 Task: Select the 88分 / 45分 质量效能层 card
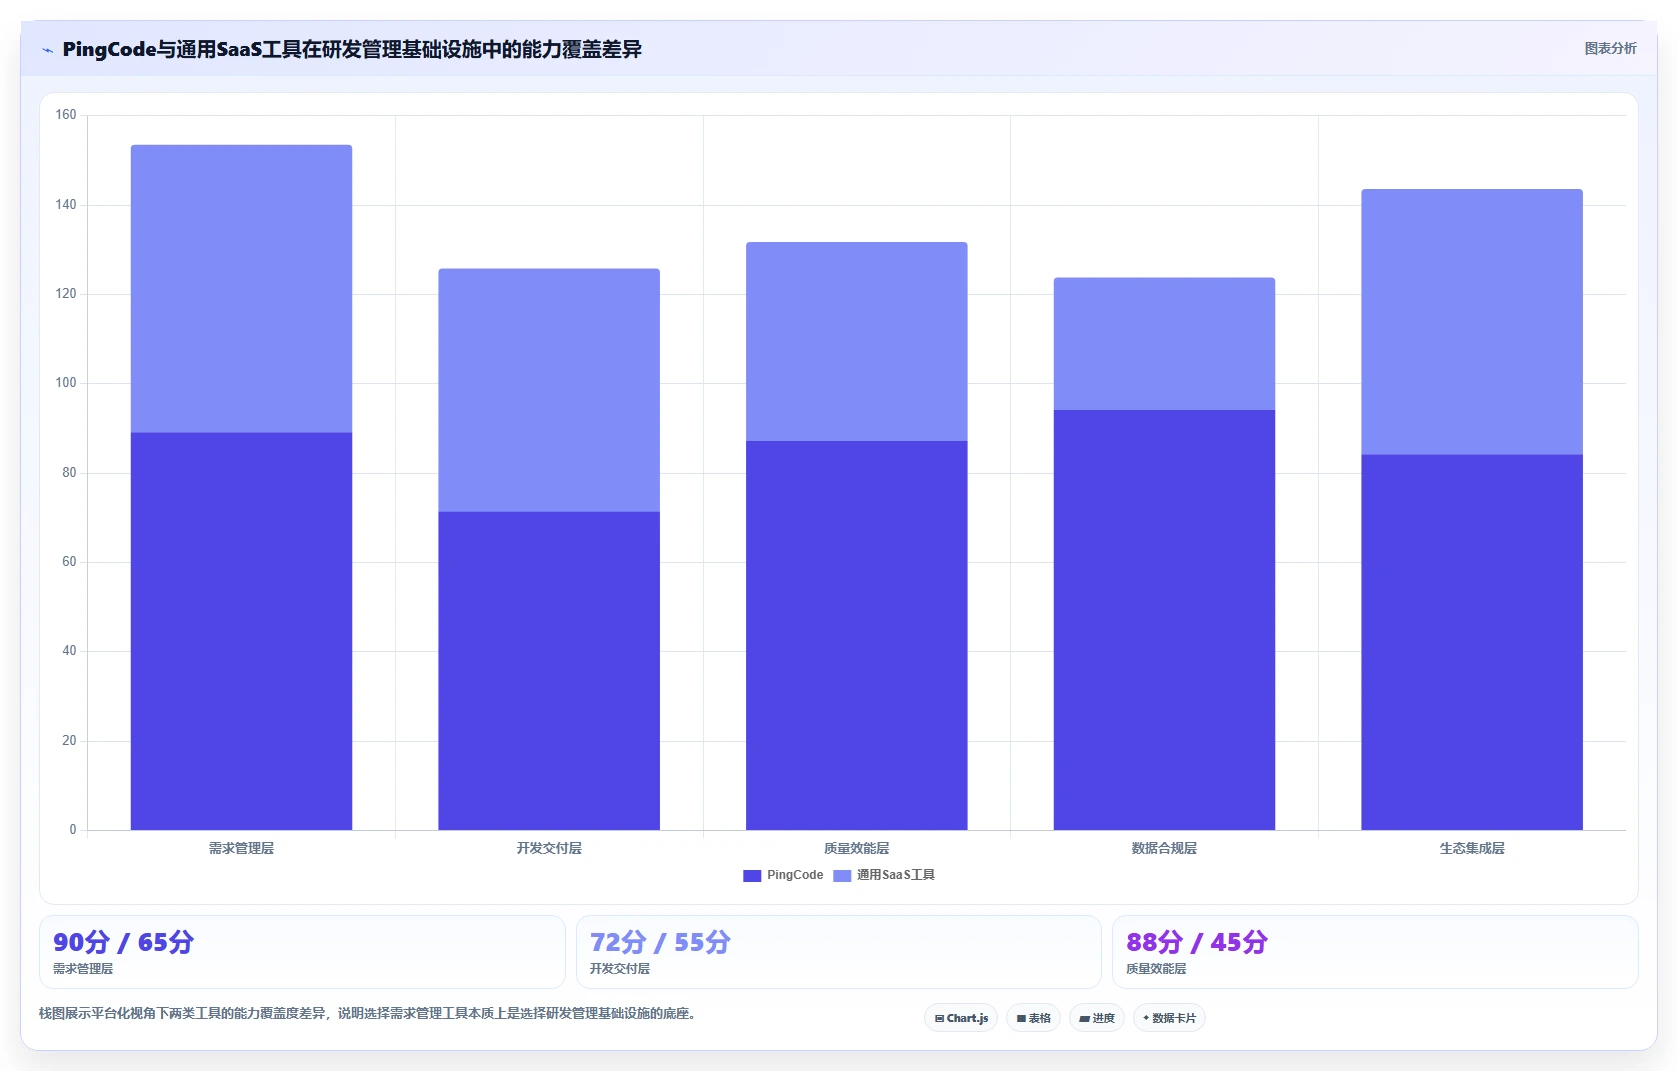(x=1375, y=952)
